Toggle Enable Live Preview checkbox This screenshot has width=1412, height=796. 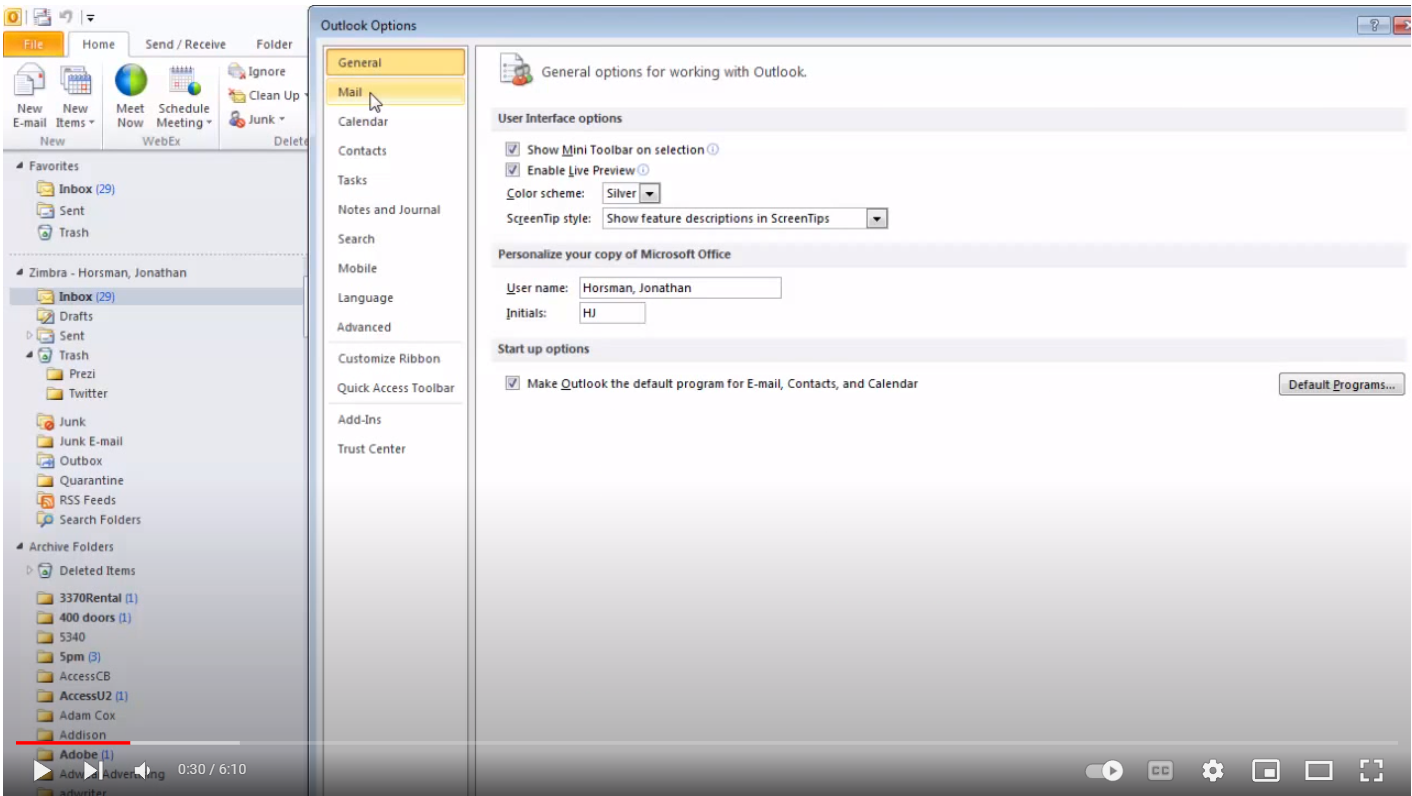pyautogui.click(x=513, y=170)
